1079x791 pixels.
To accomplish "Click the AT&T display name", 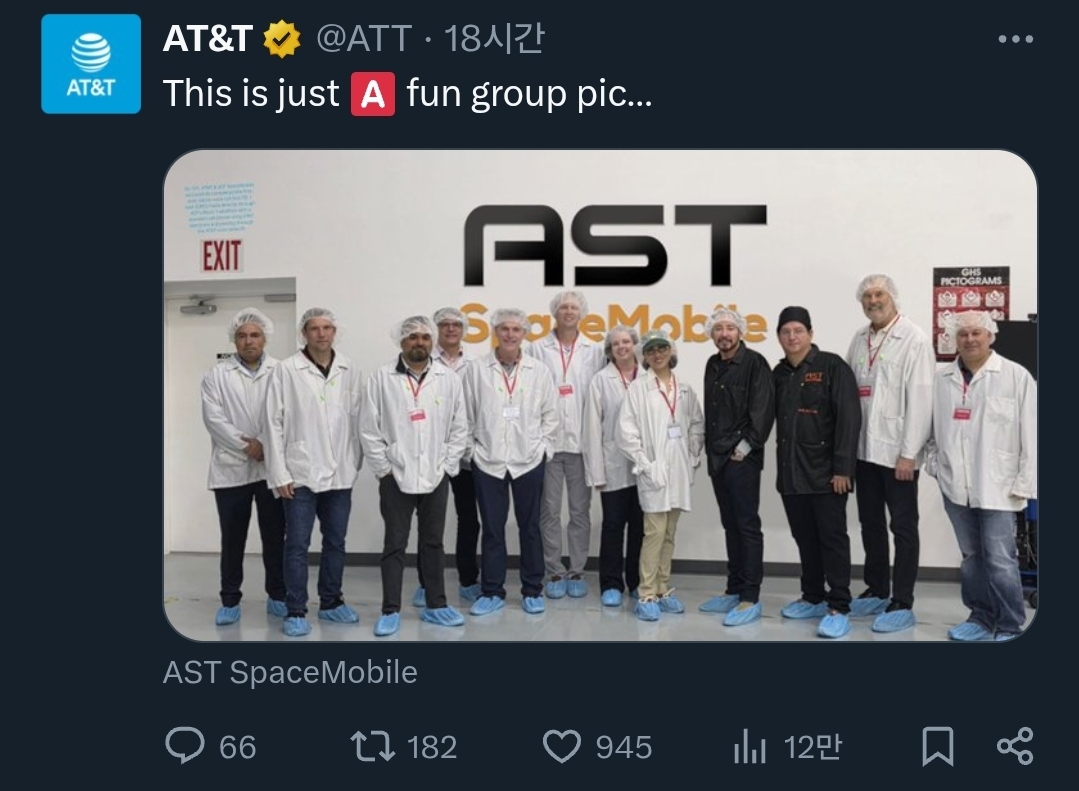I will coord(207,39).
